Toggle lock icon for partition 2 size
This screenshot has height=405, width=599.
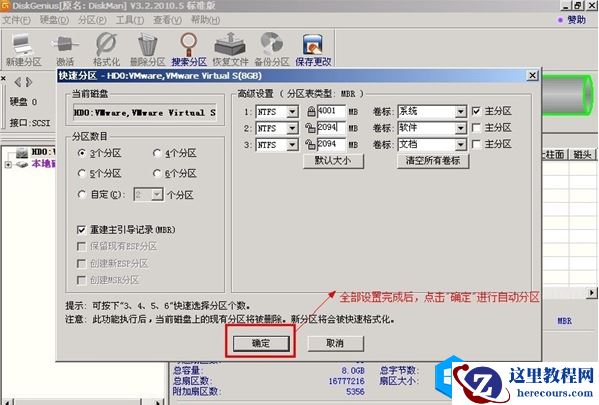(x=311, y=128)
